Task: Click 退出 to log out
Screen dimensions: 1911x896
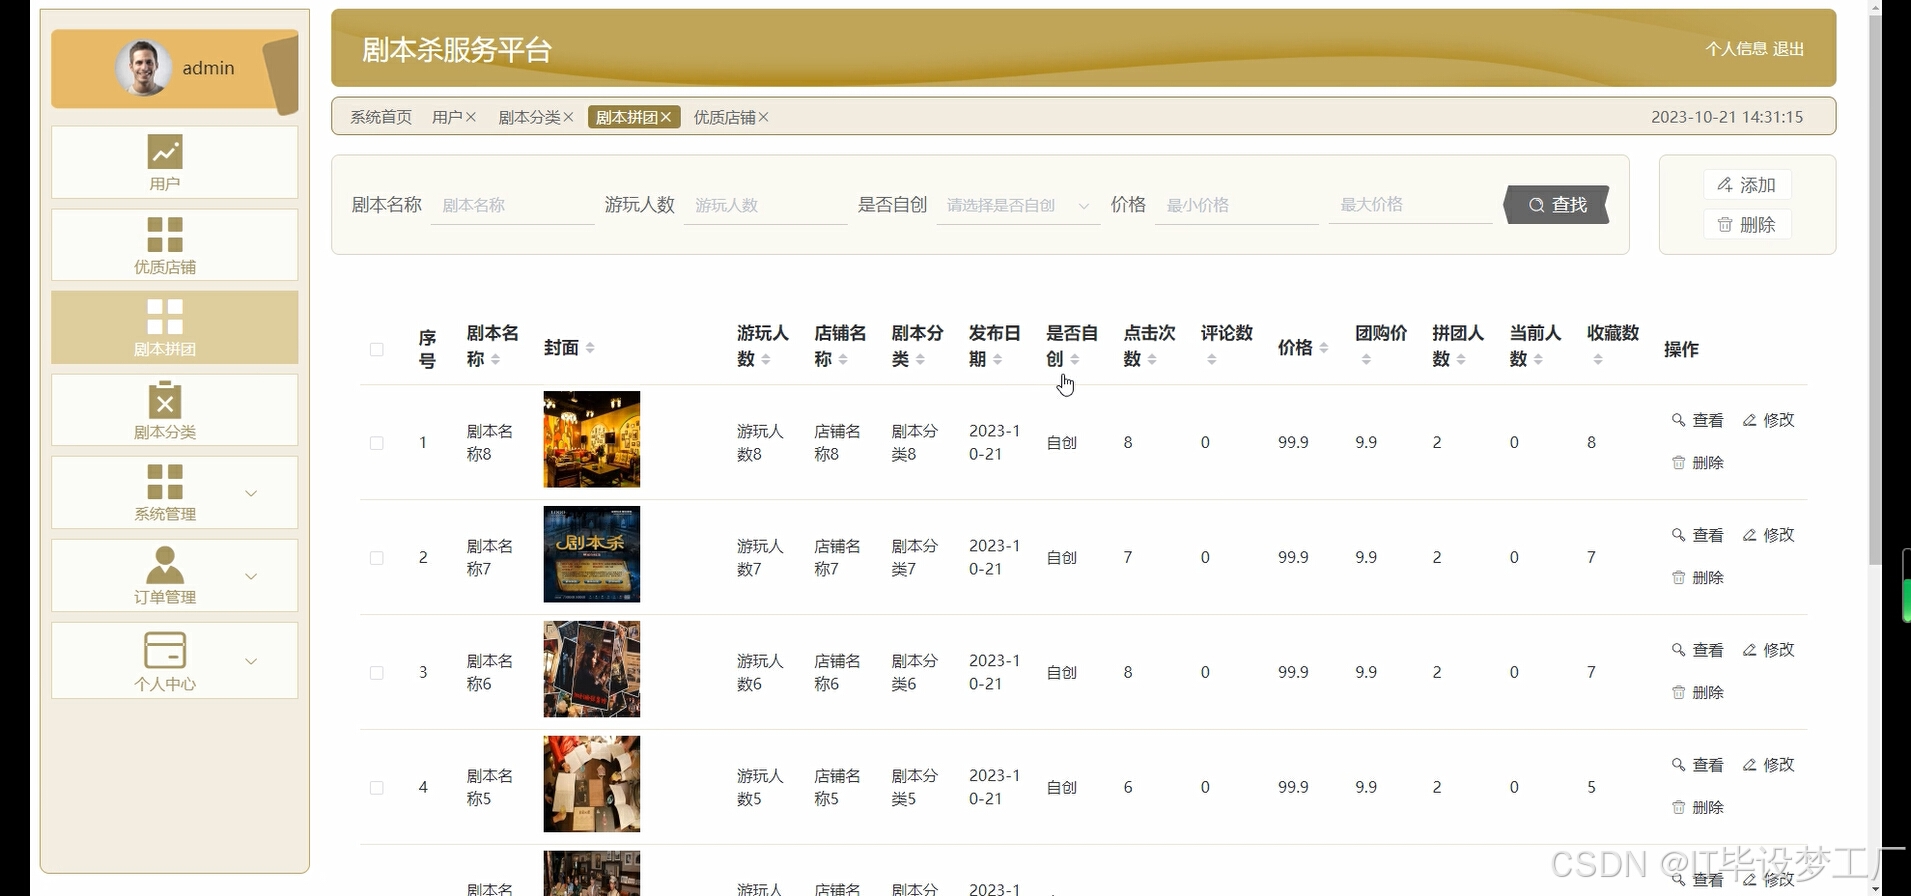Action: point(1788,49)
